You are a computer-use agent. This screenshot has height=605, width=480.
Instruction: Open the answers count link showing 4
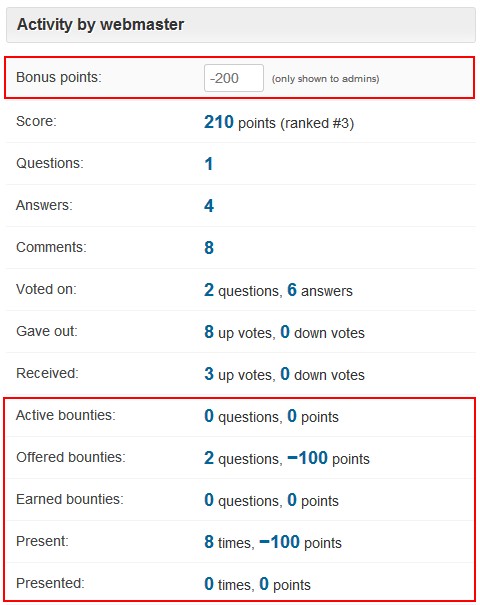209,206
